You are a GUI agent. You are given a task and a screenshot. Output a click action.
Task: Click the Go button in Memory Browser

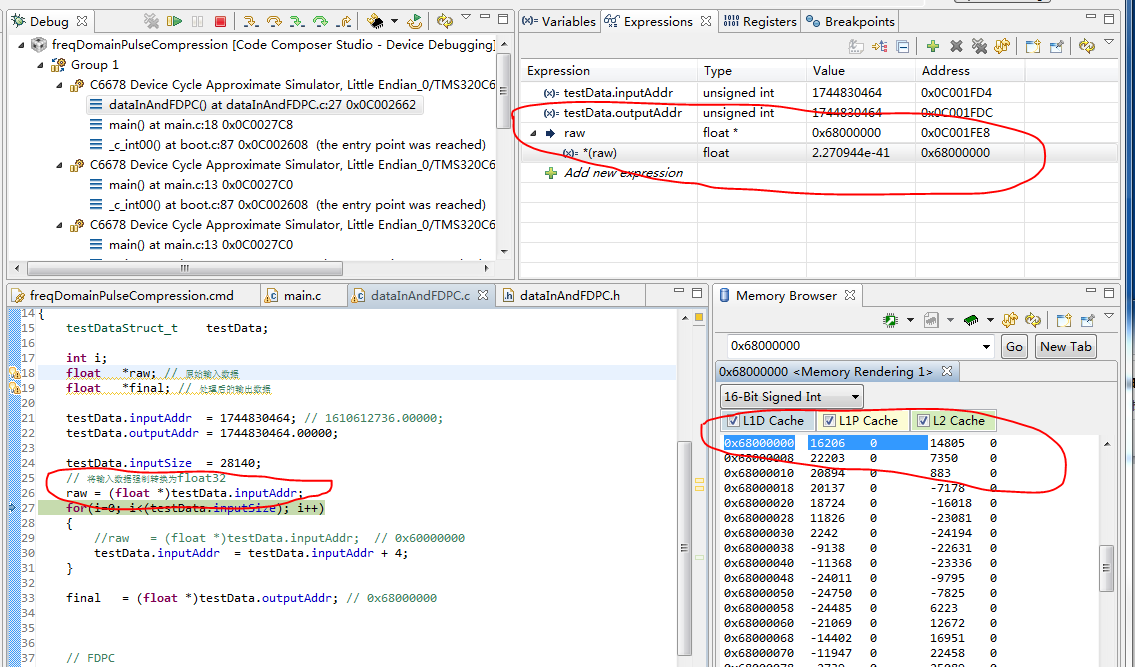[x=1015, y=346]
